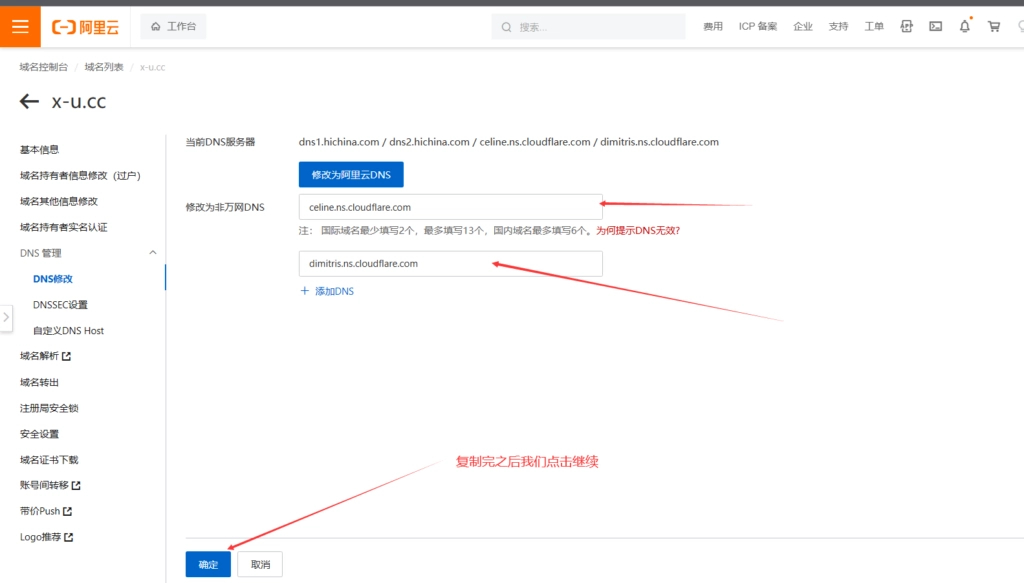Open 注册局安全锁 in the sidebar

[49, 408]
